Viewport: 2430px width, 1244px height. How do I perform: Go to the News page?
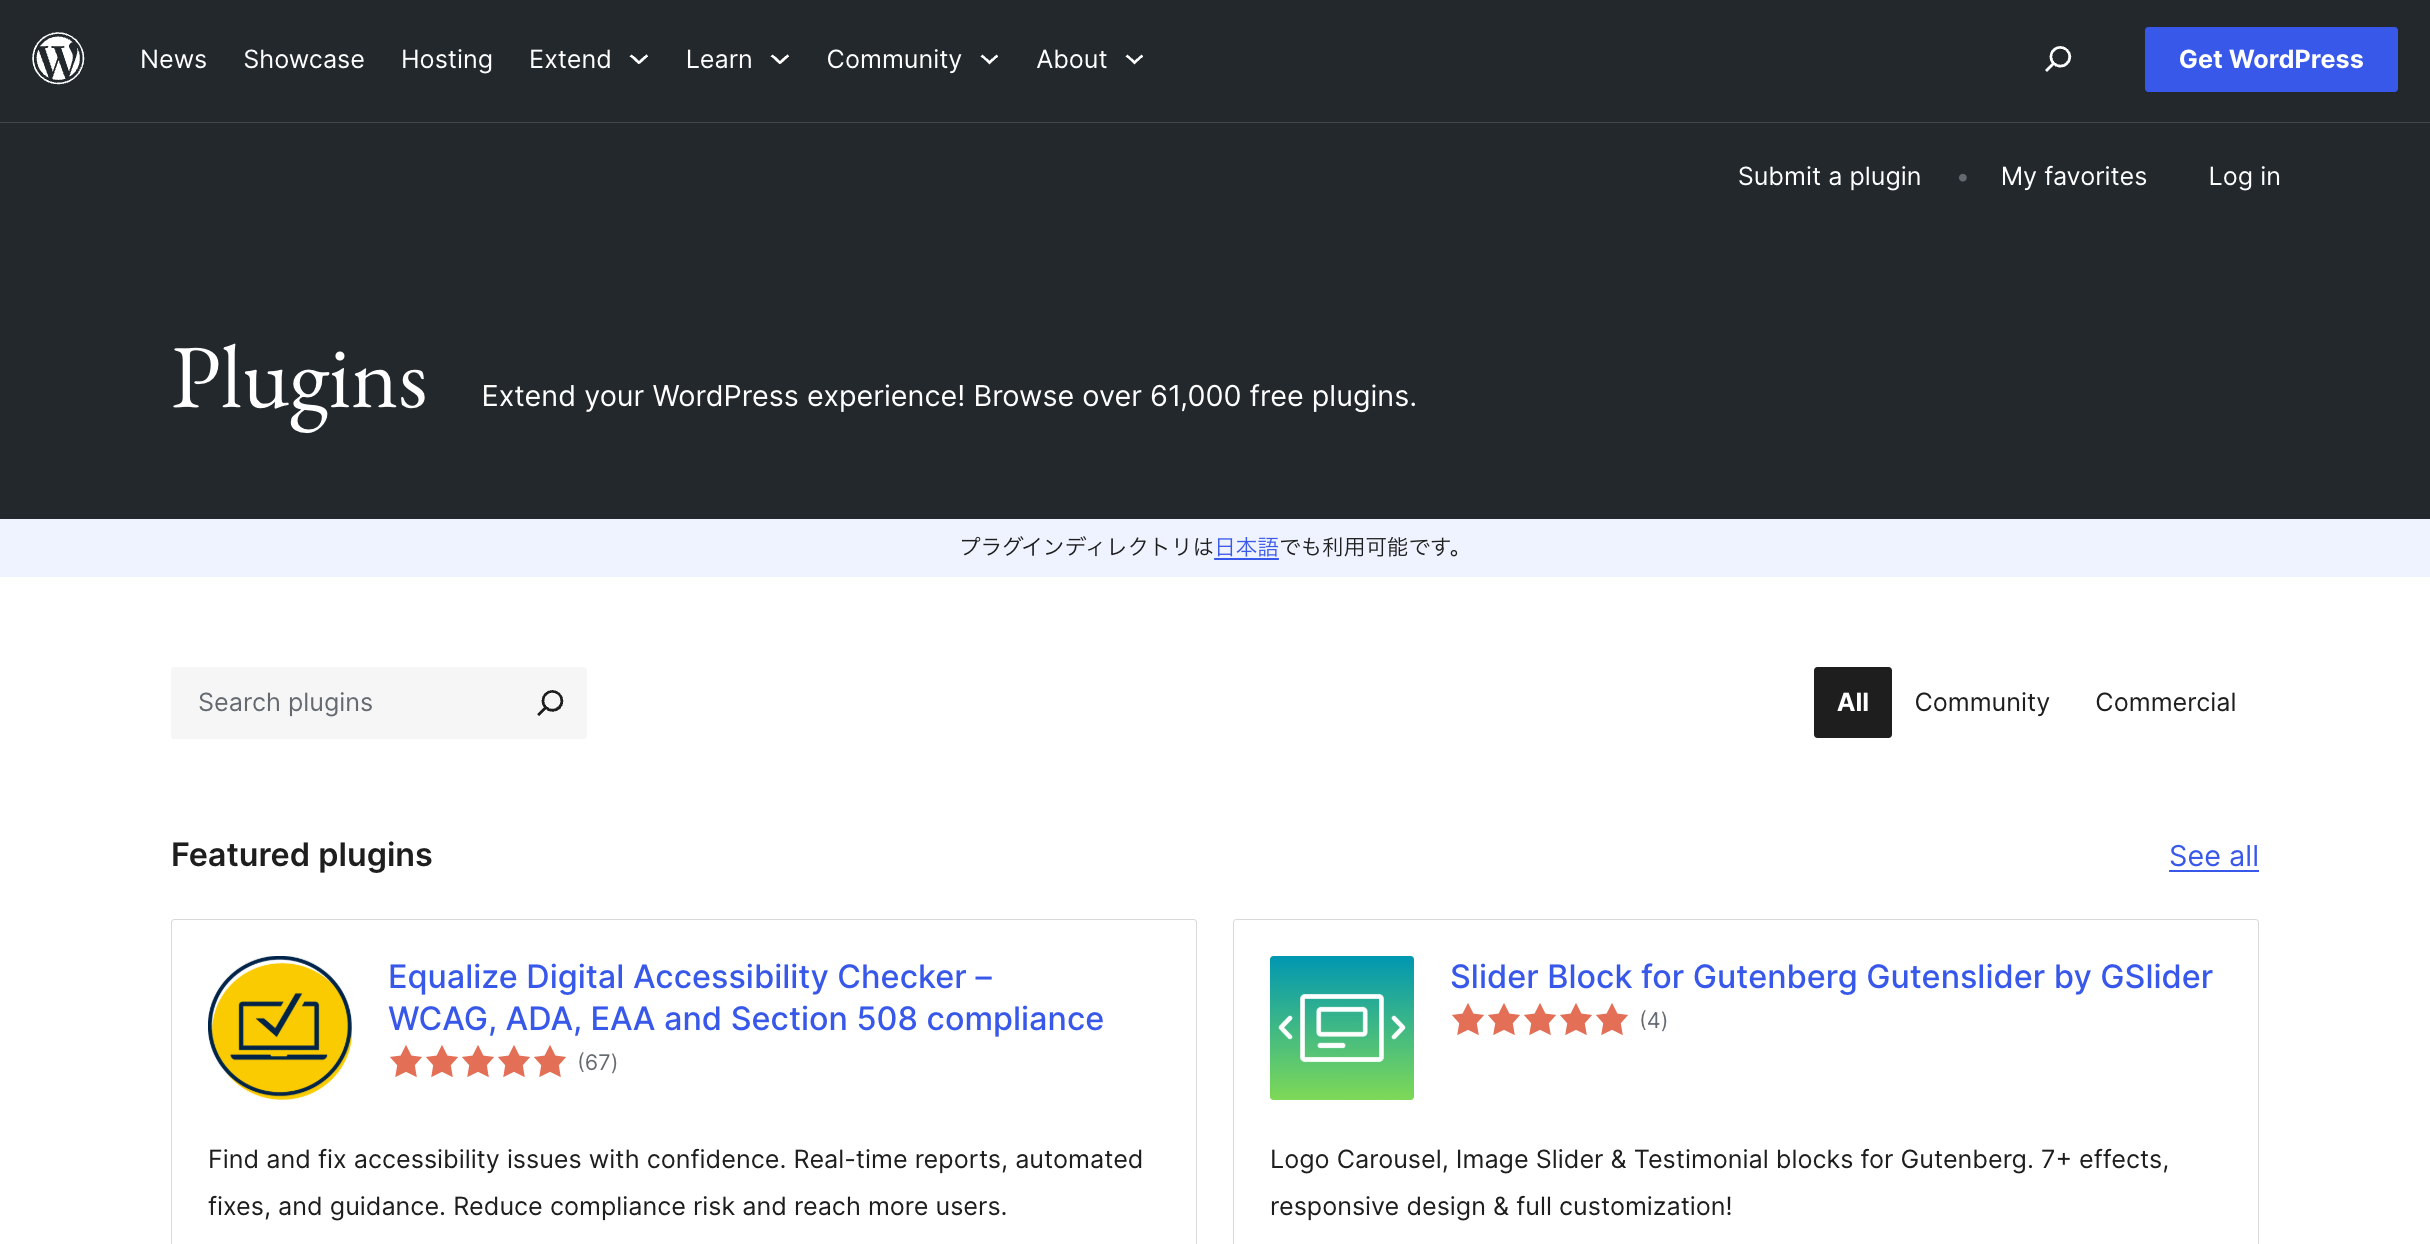pyautogui.click(x=173, y=59)
